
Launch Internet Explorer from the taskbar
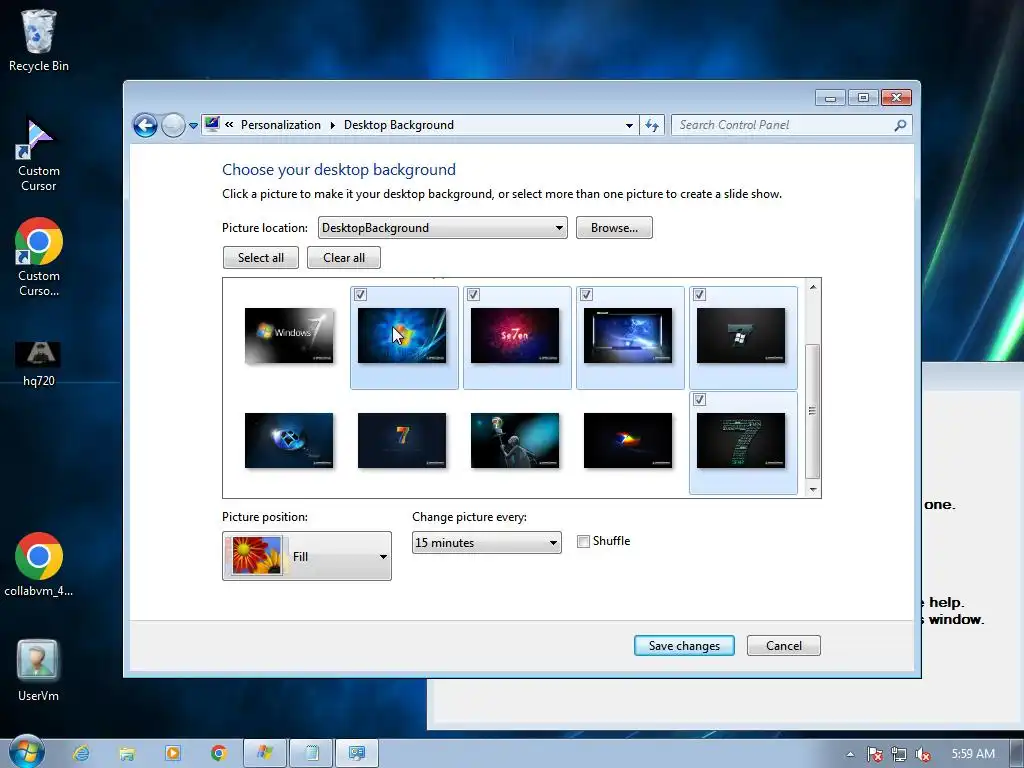click(82, 753)
